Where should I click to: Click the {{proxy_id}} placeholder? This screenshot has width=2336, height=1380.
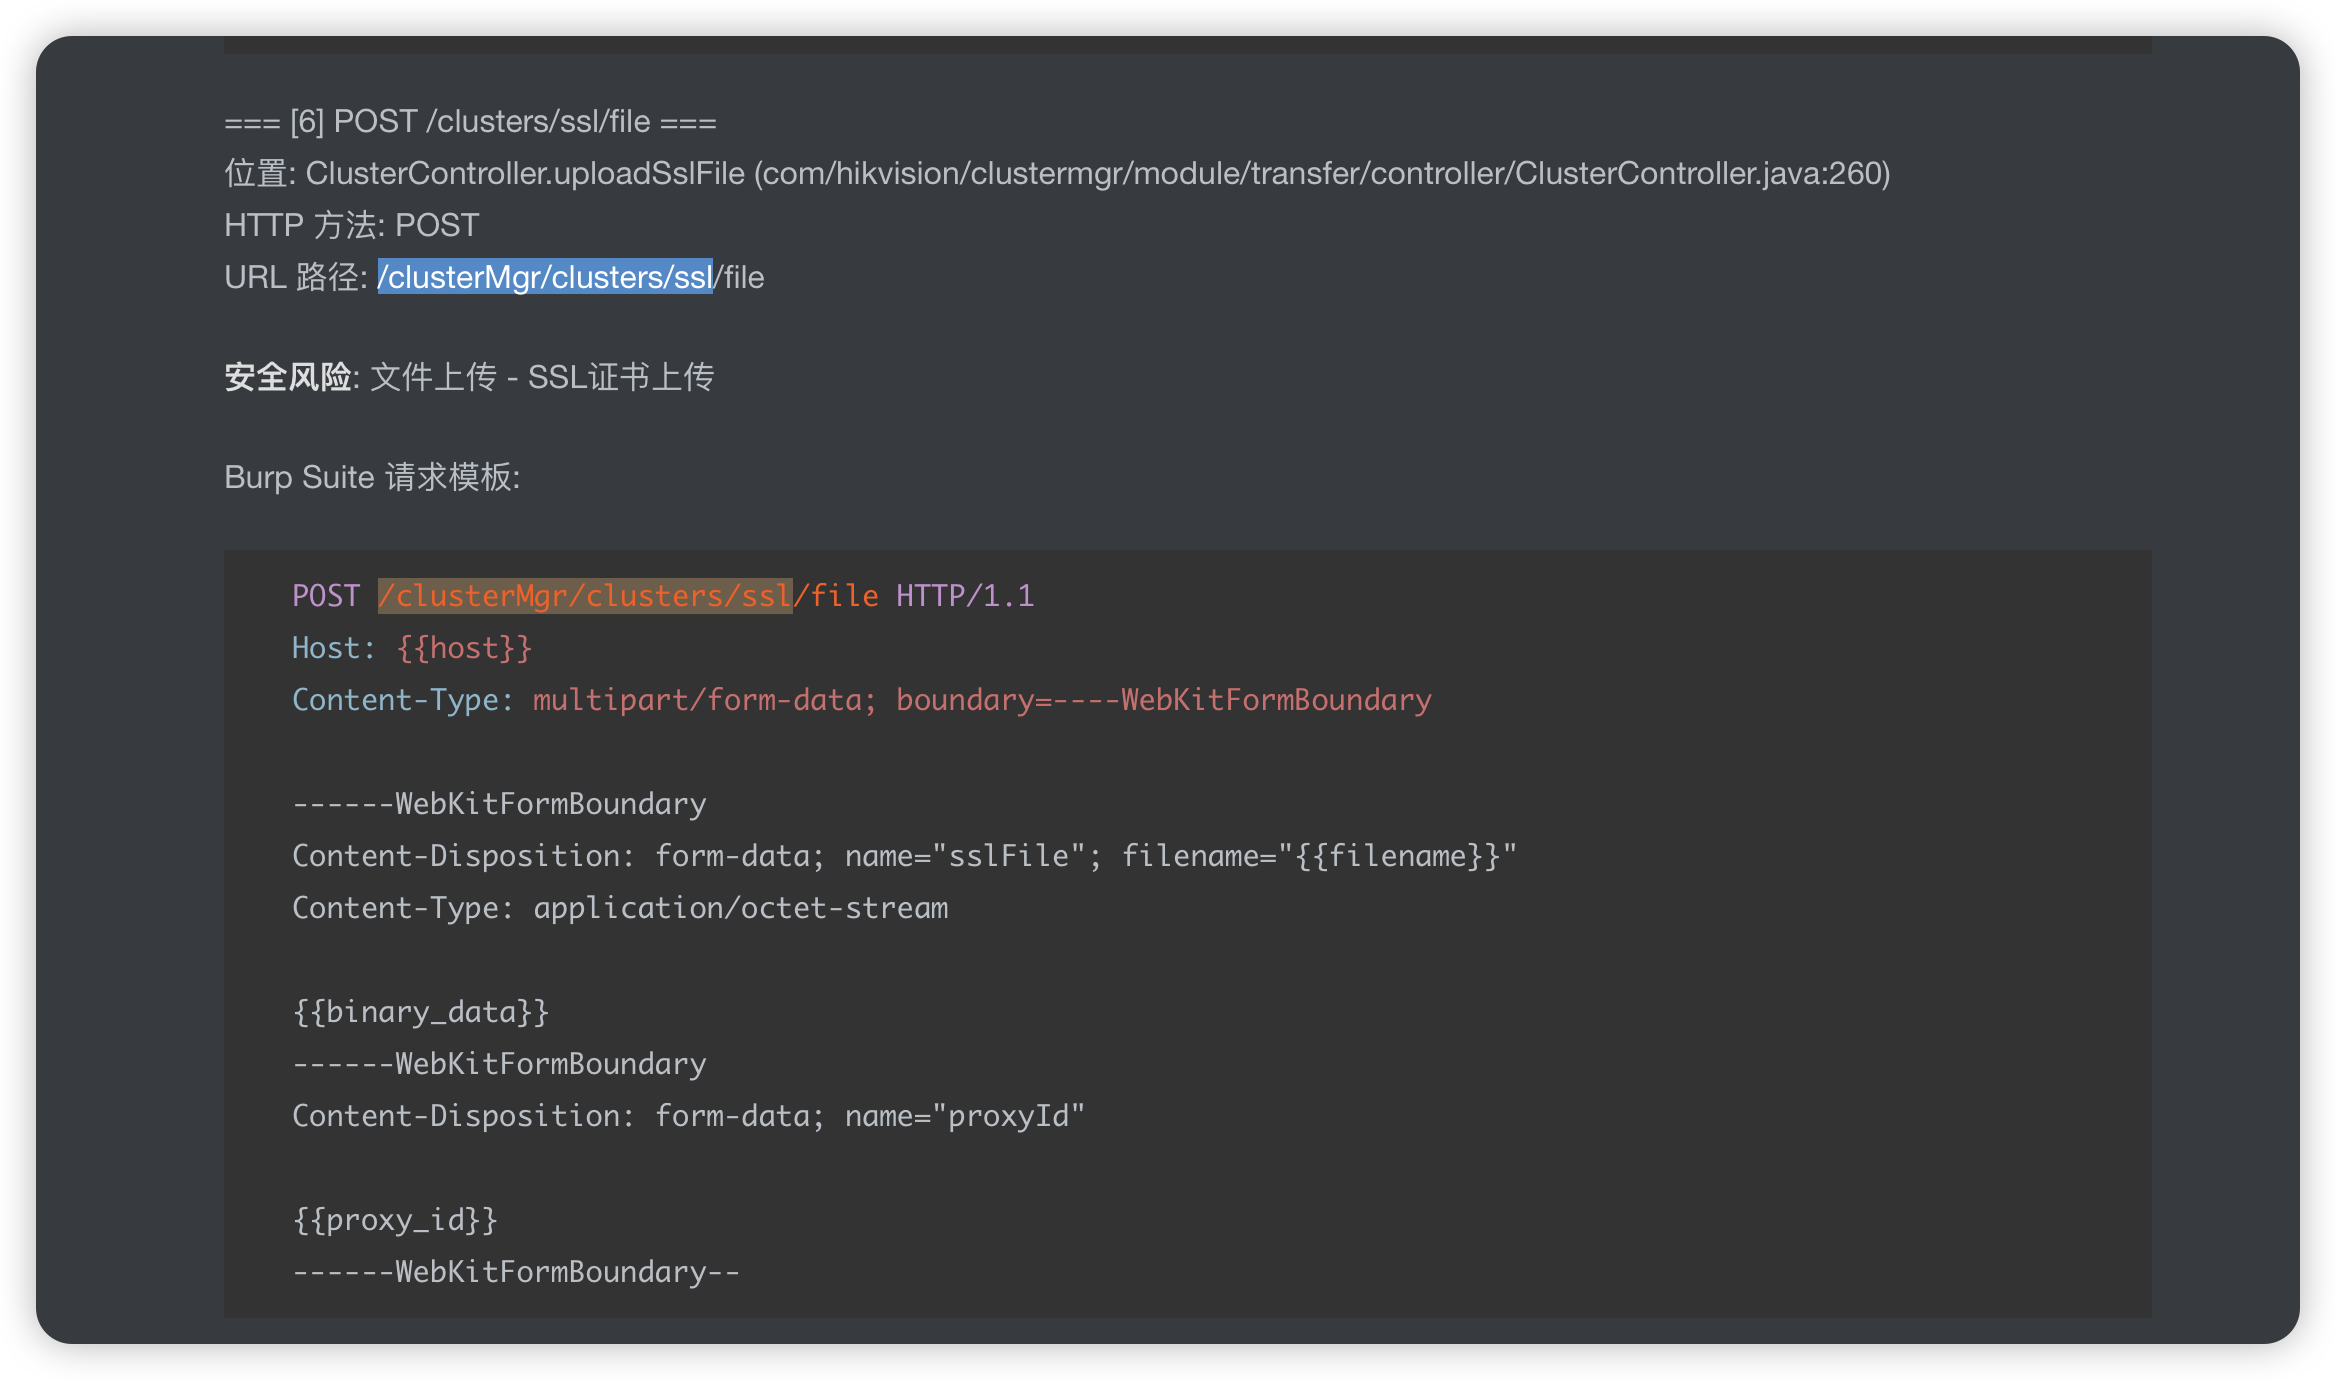tap(394, 1220)
